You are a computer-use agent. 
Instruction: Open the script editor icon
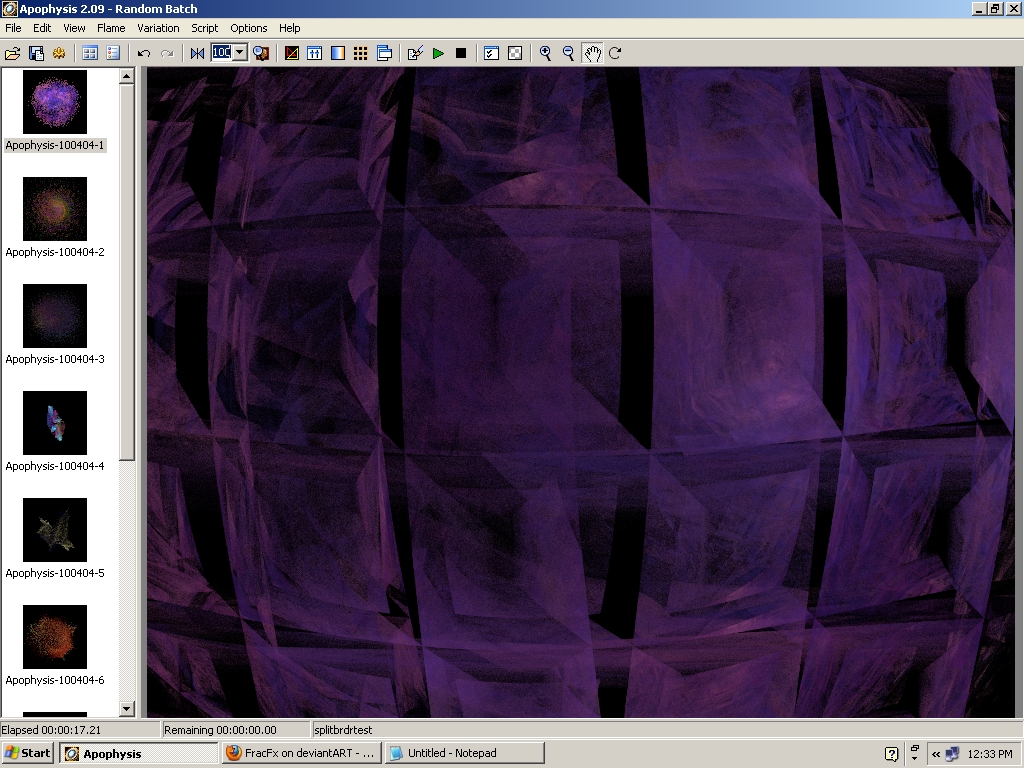pyautogui.click(x=415, y=53)
